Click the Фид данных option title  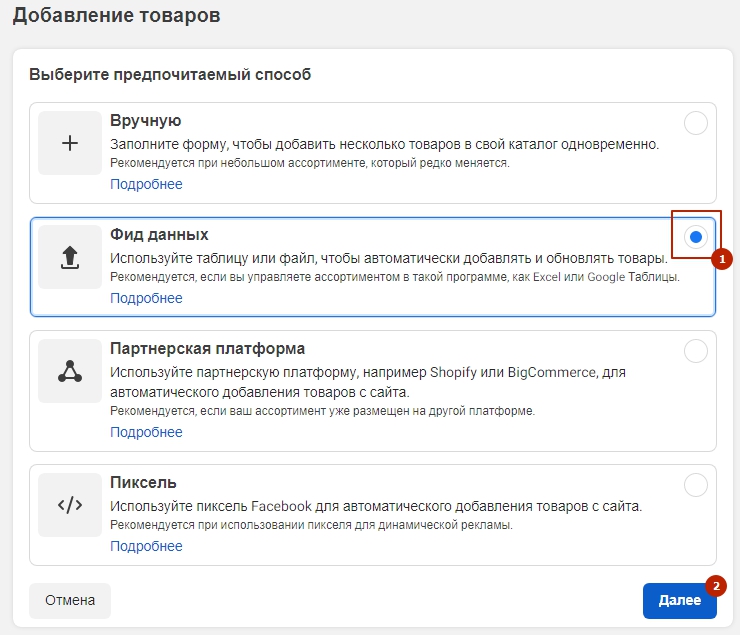159,235
